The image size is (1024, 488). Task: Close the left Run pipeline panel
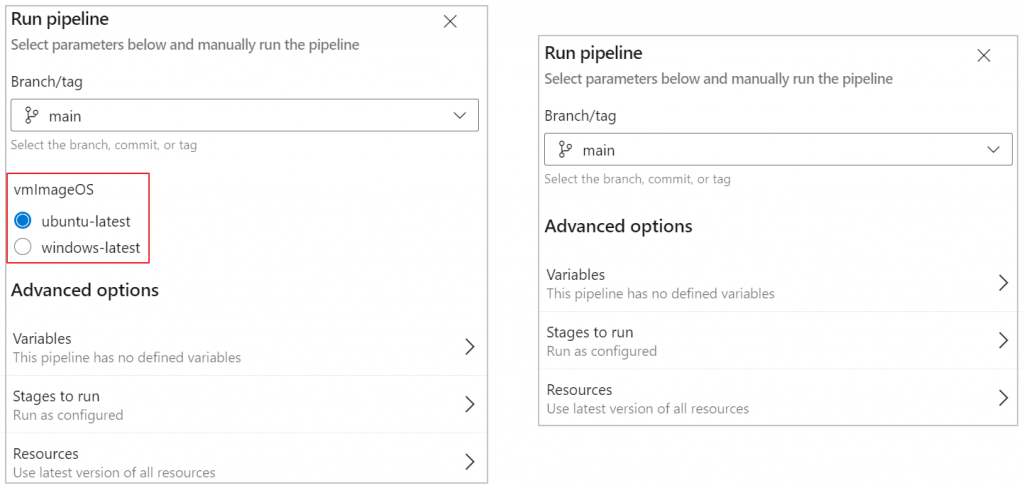point(450,21)
